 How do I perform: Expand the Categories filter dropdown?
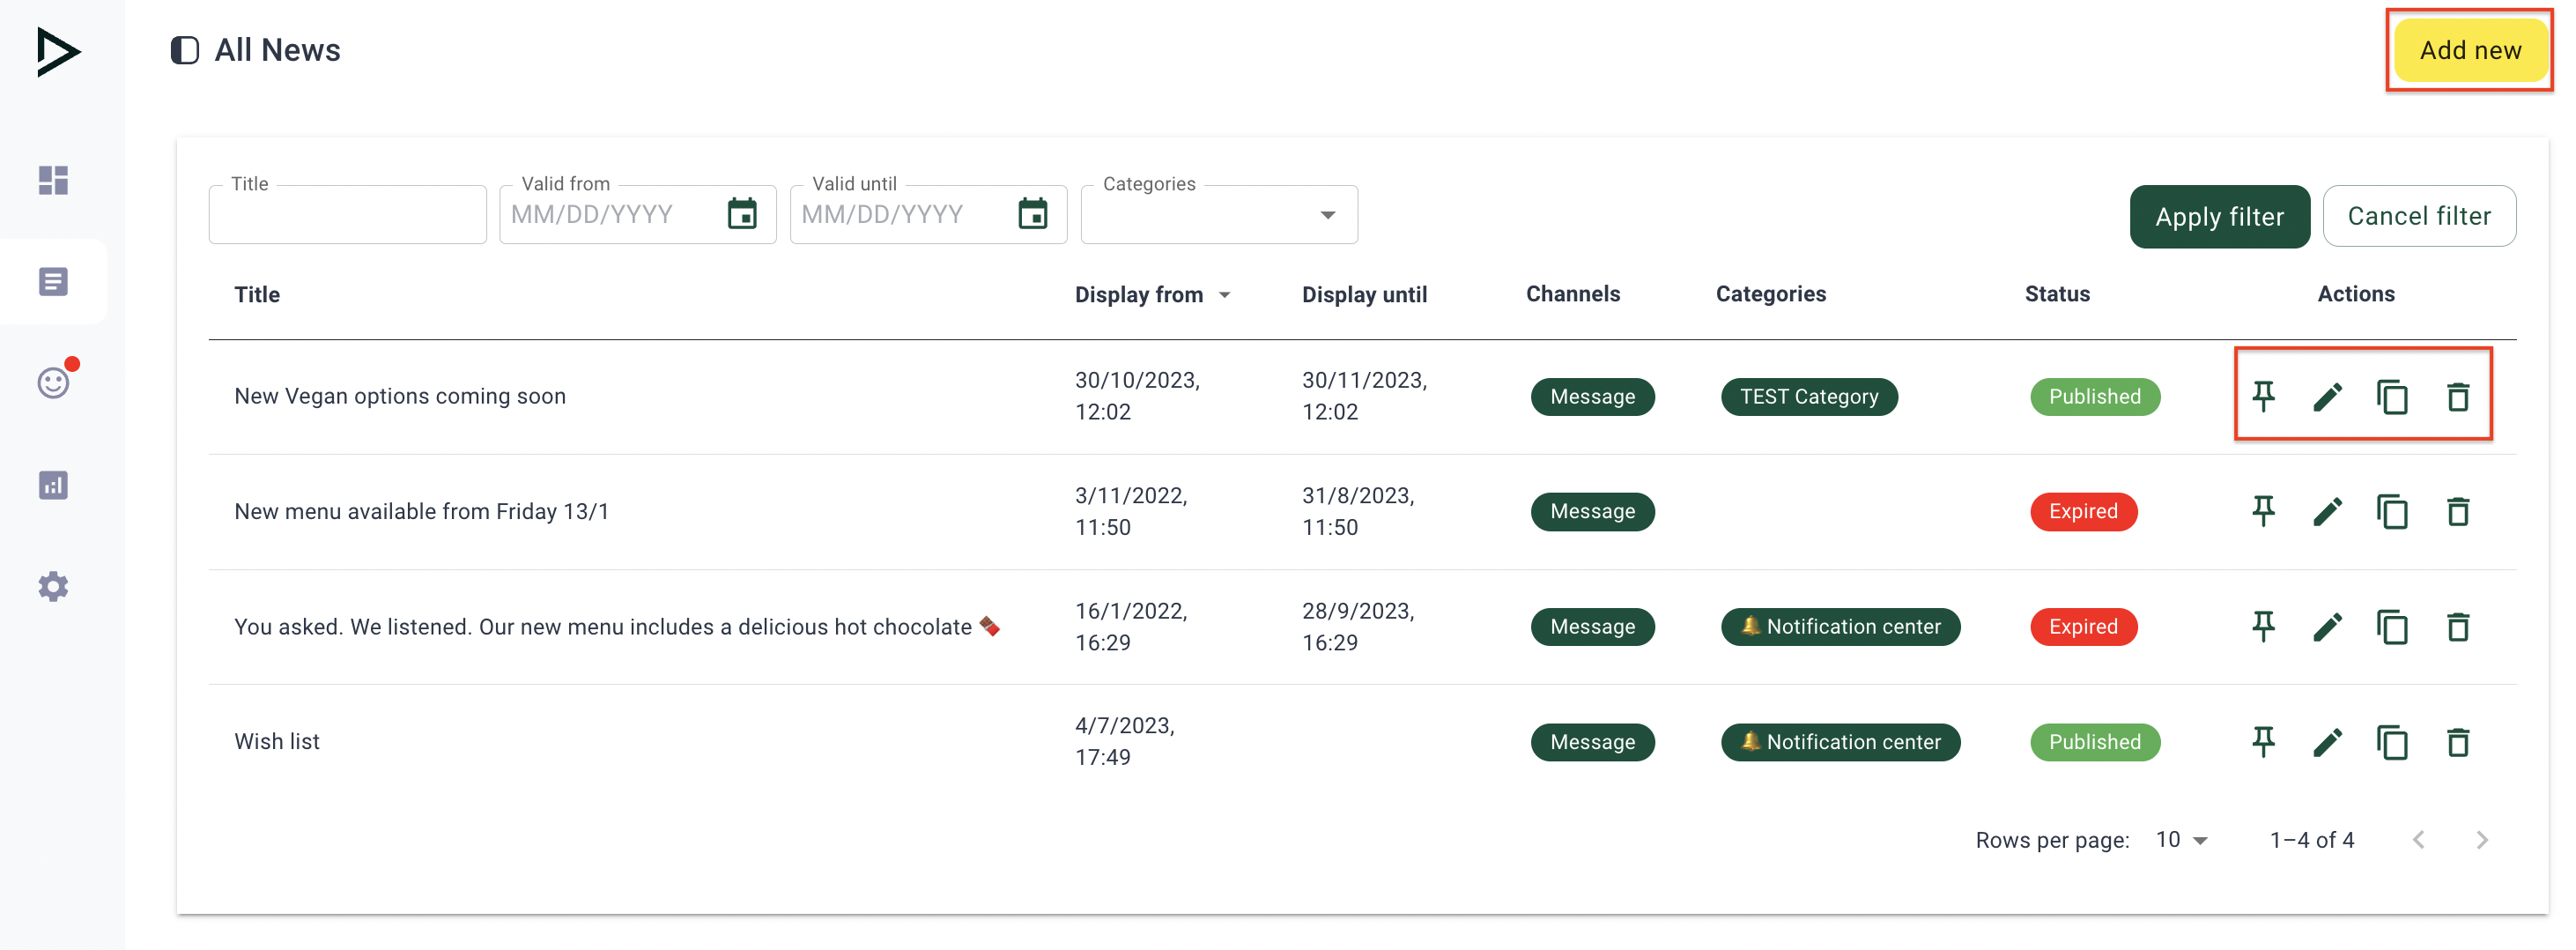[x=1327, y=215]
